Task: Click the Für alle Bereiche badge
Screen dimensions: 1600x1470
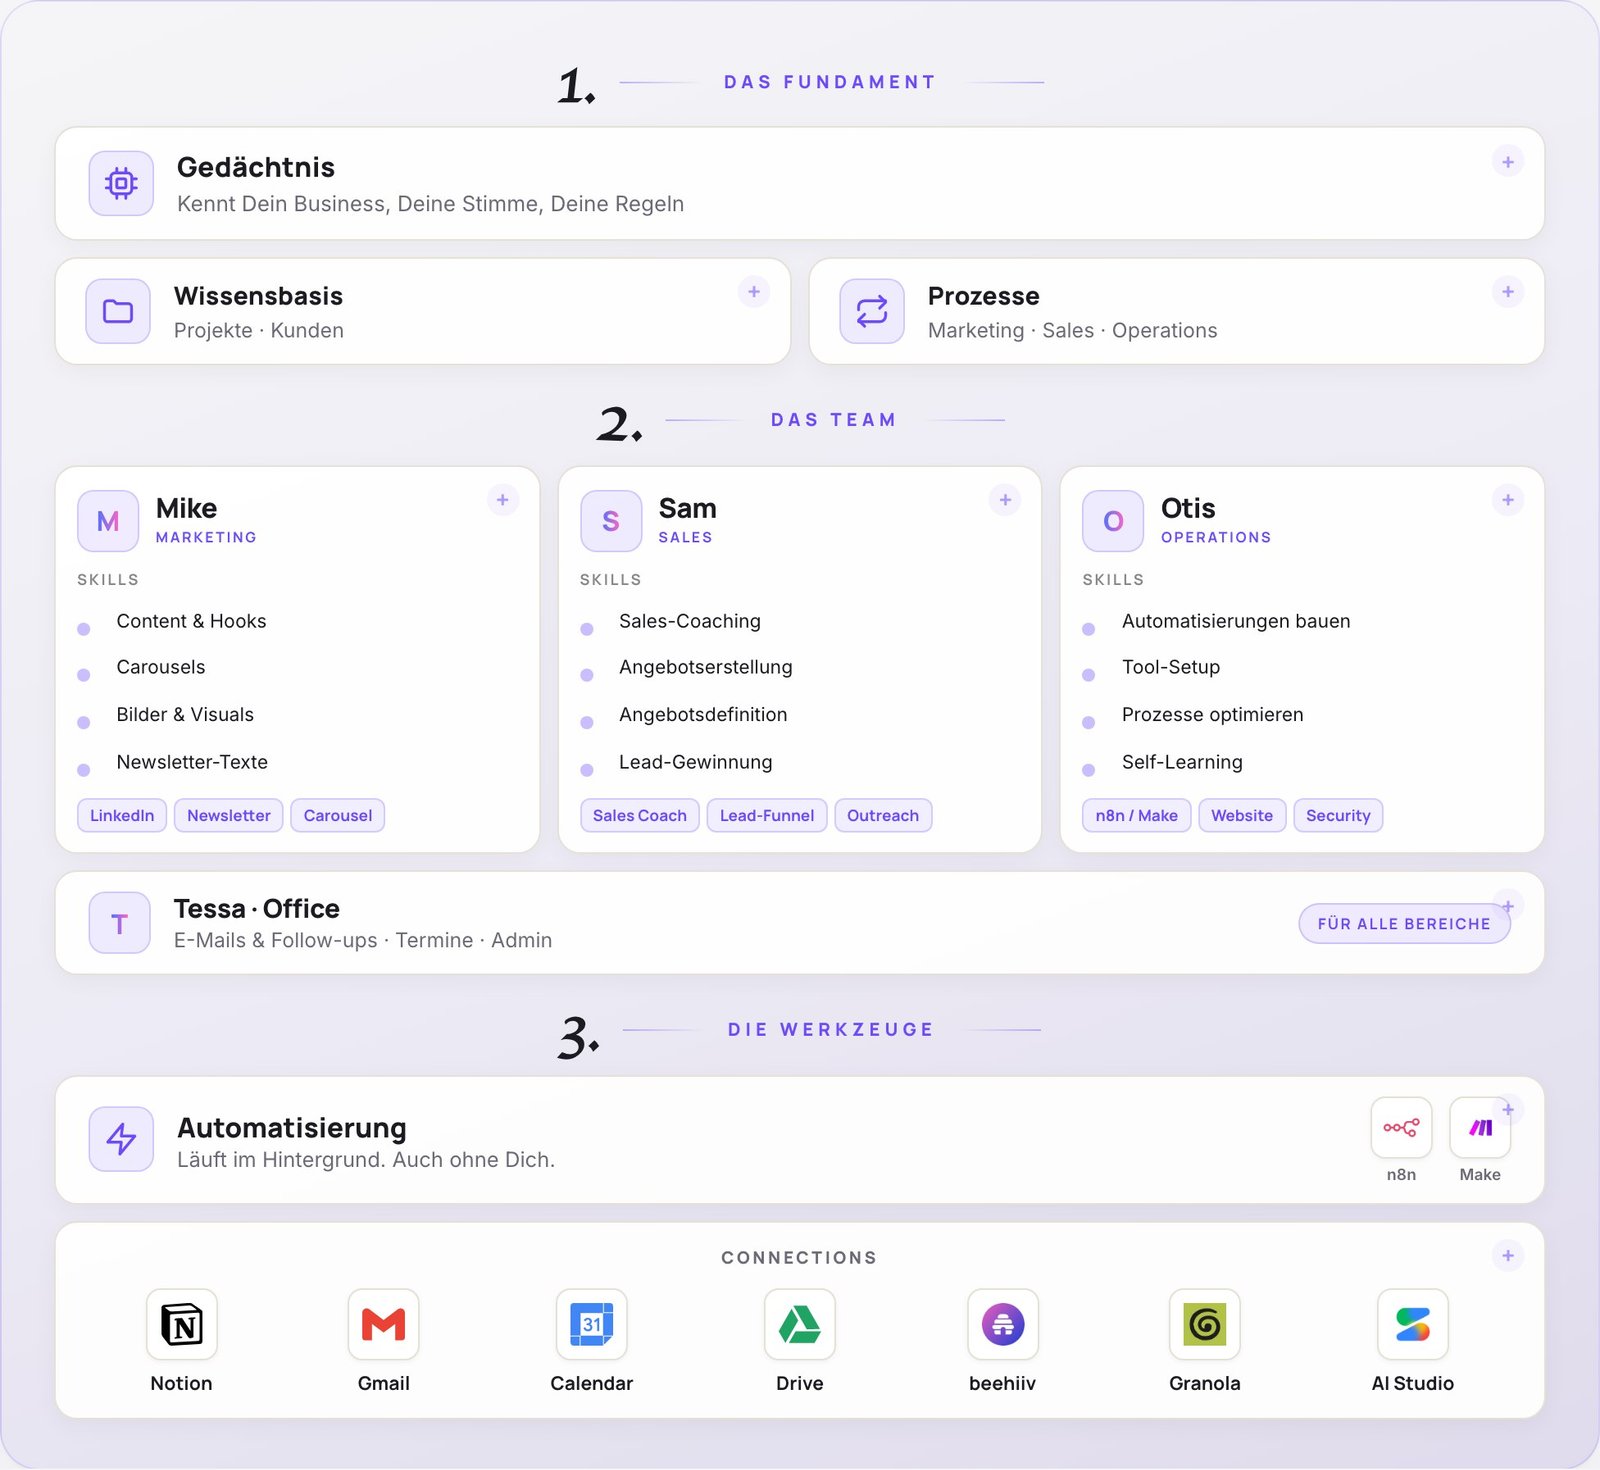Action: click(x=1404, y=923)
